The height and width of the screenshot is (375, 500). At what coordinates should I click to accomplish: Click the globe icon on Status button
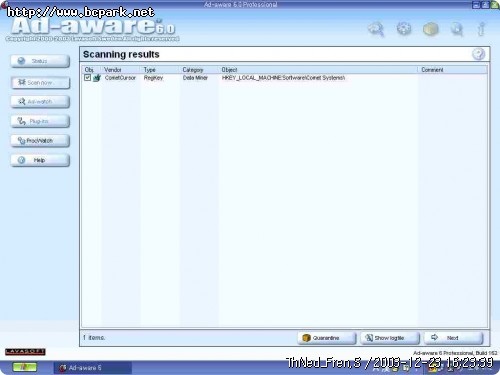tap(21, 61)
